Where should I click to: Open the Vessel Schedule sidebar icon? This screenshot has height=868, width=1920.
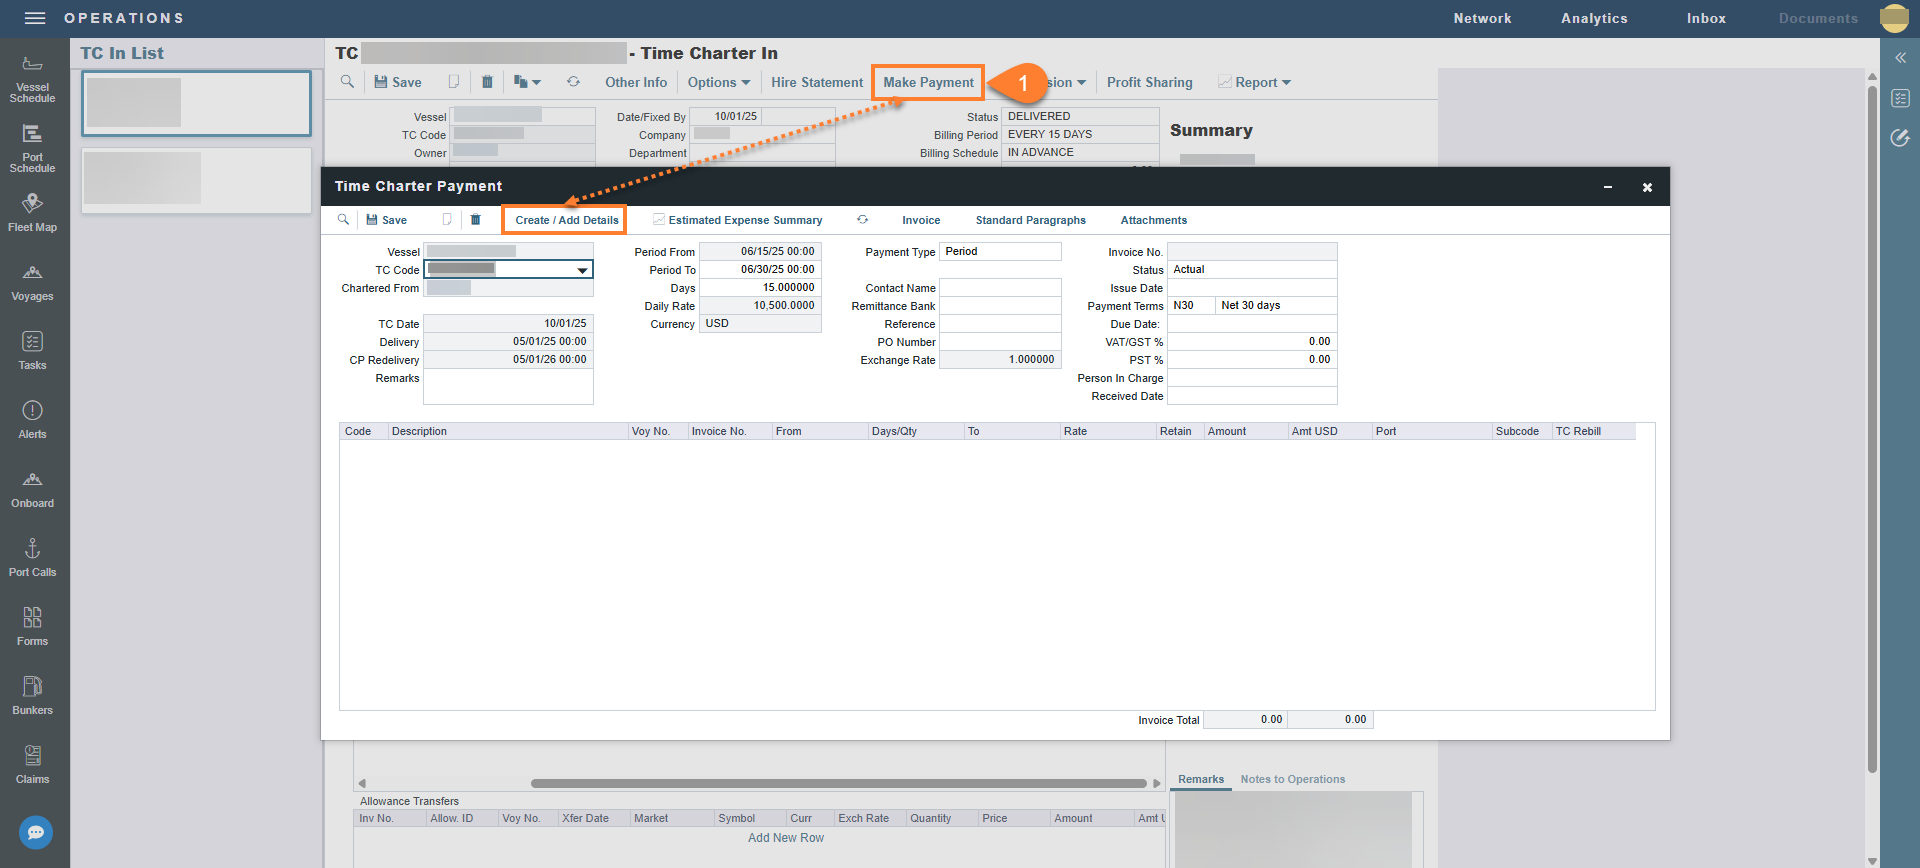click(32, 79)
